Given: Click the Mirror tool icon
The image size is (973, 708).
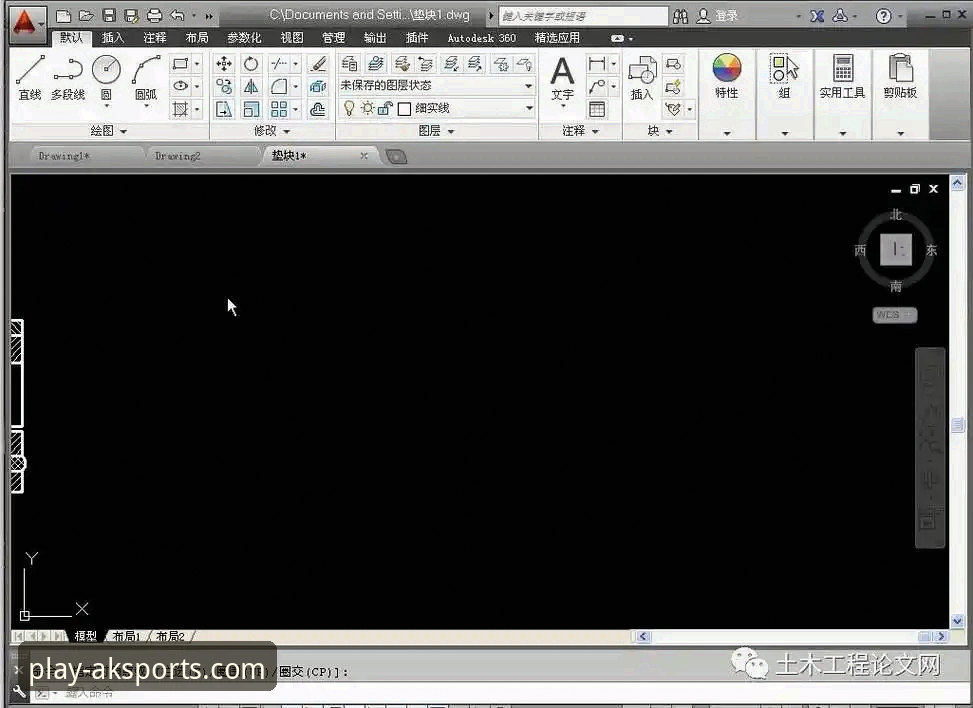Looking at the screenshot, I should coord(251,87).
